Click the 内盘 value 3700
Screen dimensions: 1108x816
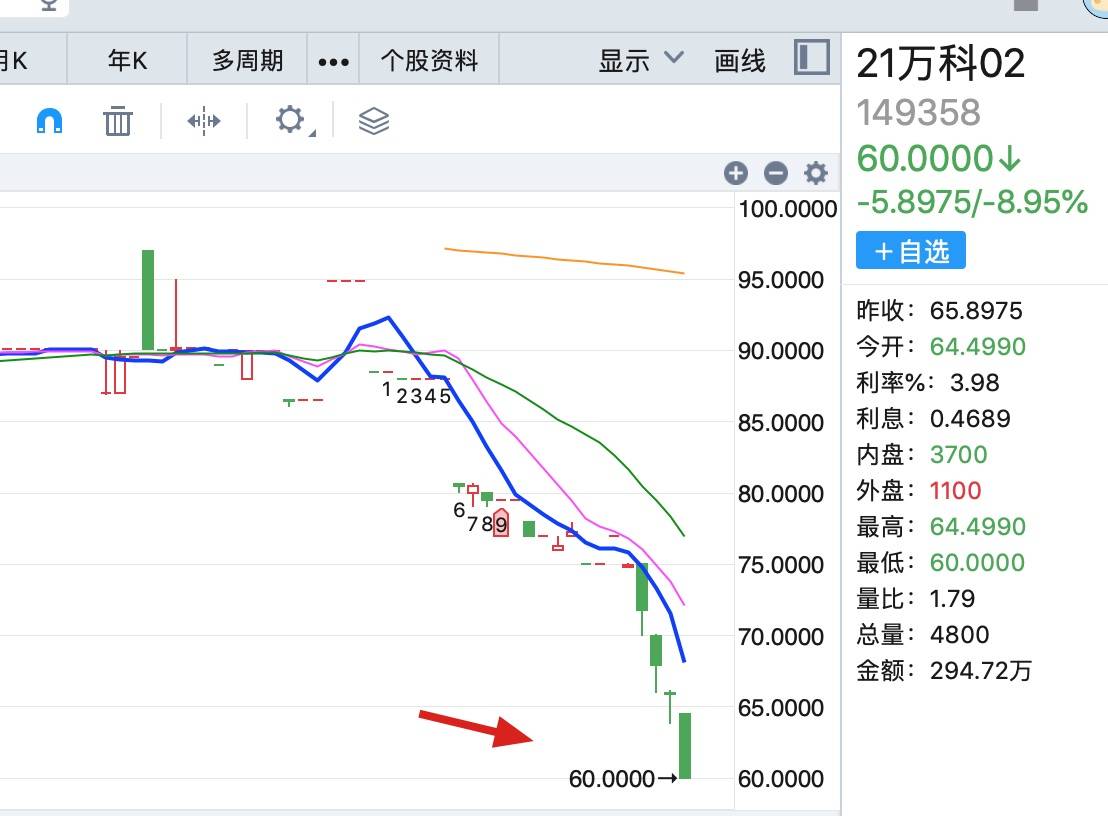pos(958,454)
